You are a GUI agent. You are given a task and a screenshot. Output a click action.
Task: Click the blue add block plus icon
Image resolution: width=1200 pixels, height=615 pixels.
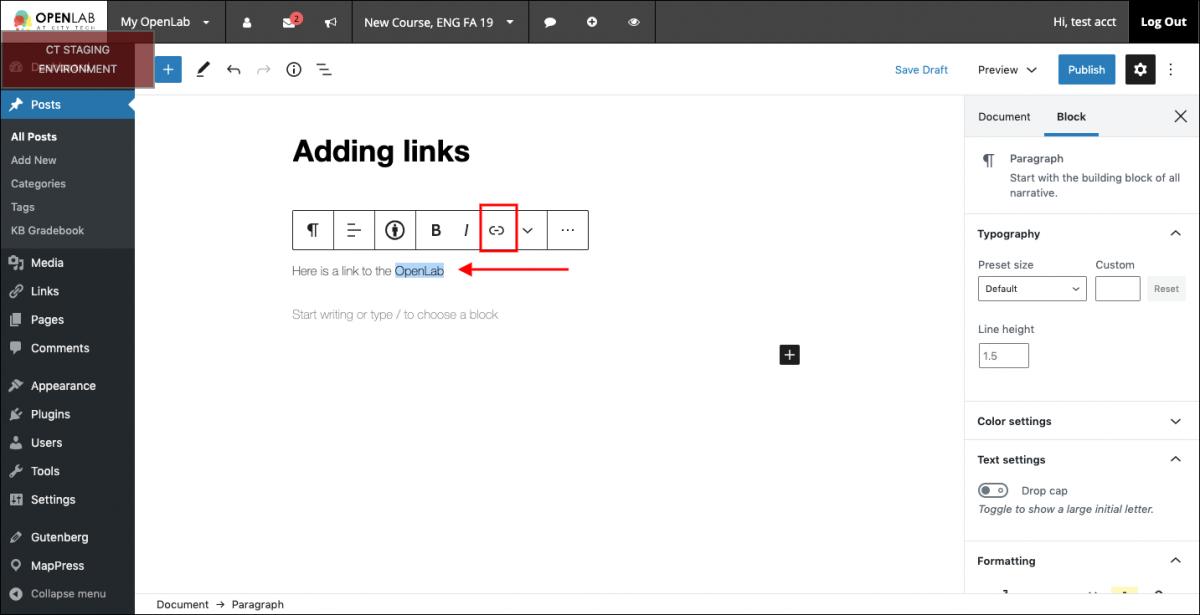coord(167,69)
